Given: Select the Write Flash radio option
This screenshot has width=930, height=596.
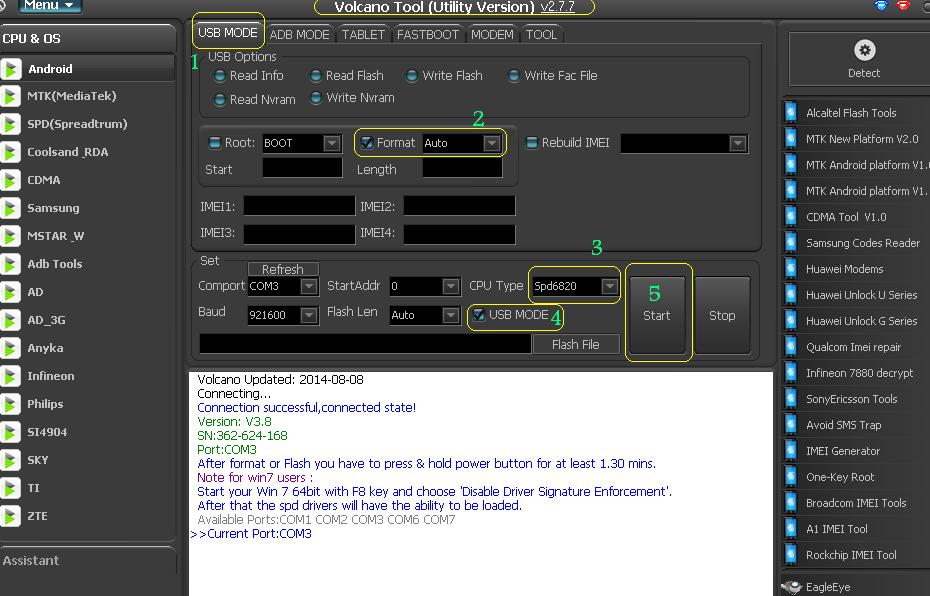Looking at the screenshot, I should point(412,76).
